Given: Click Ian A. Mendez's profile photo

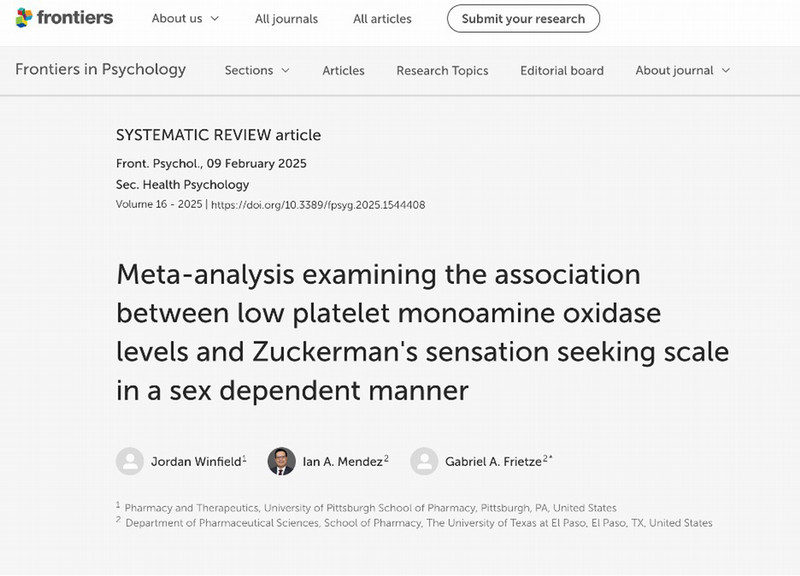Looking at the screenshot, I should pyautogui.click(x=281, y=461).
